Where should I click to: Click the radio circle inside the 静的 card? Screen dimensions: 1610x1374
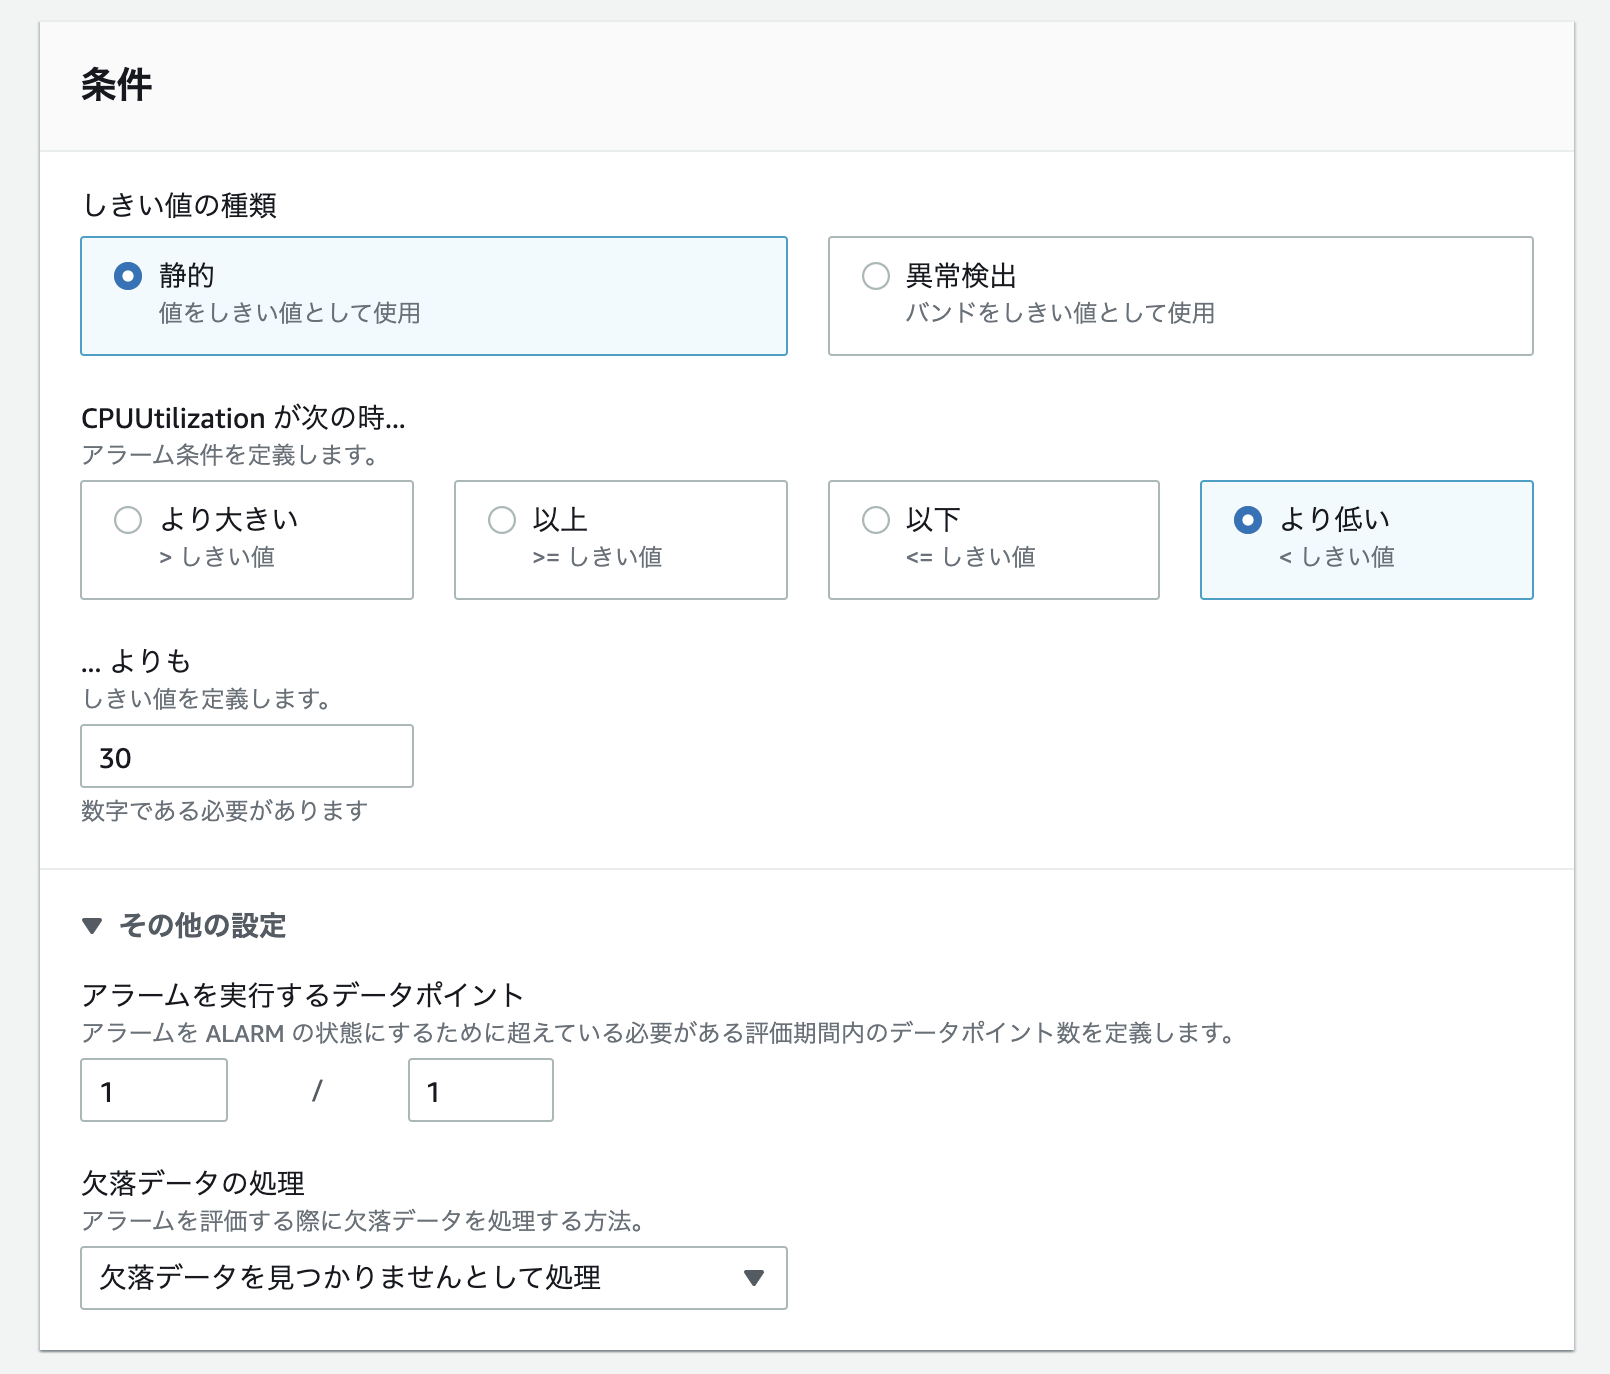click(x=127, y=277)
